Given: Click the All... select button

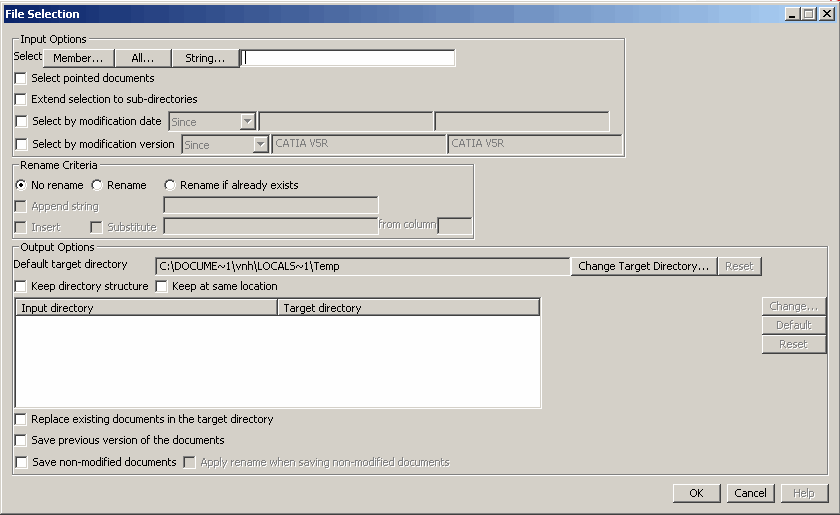Looking at the screenshot, I should coord(143,58).
